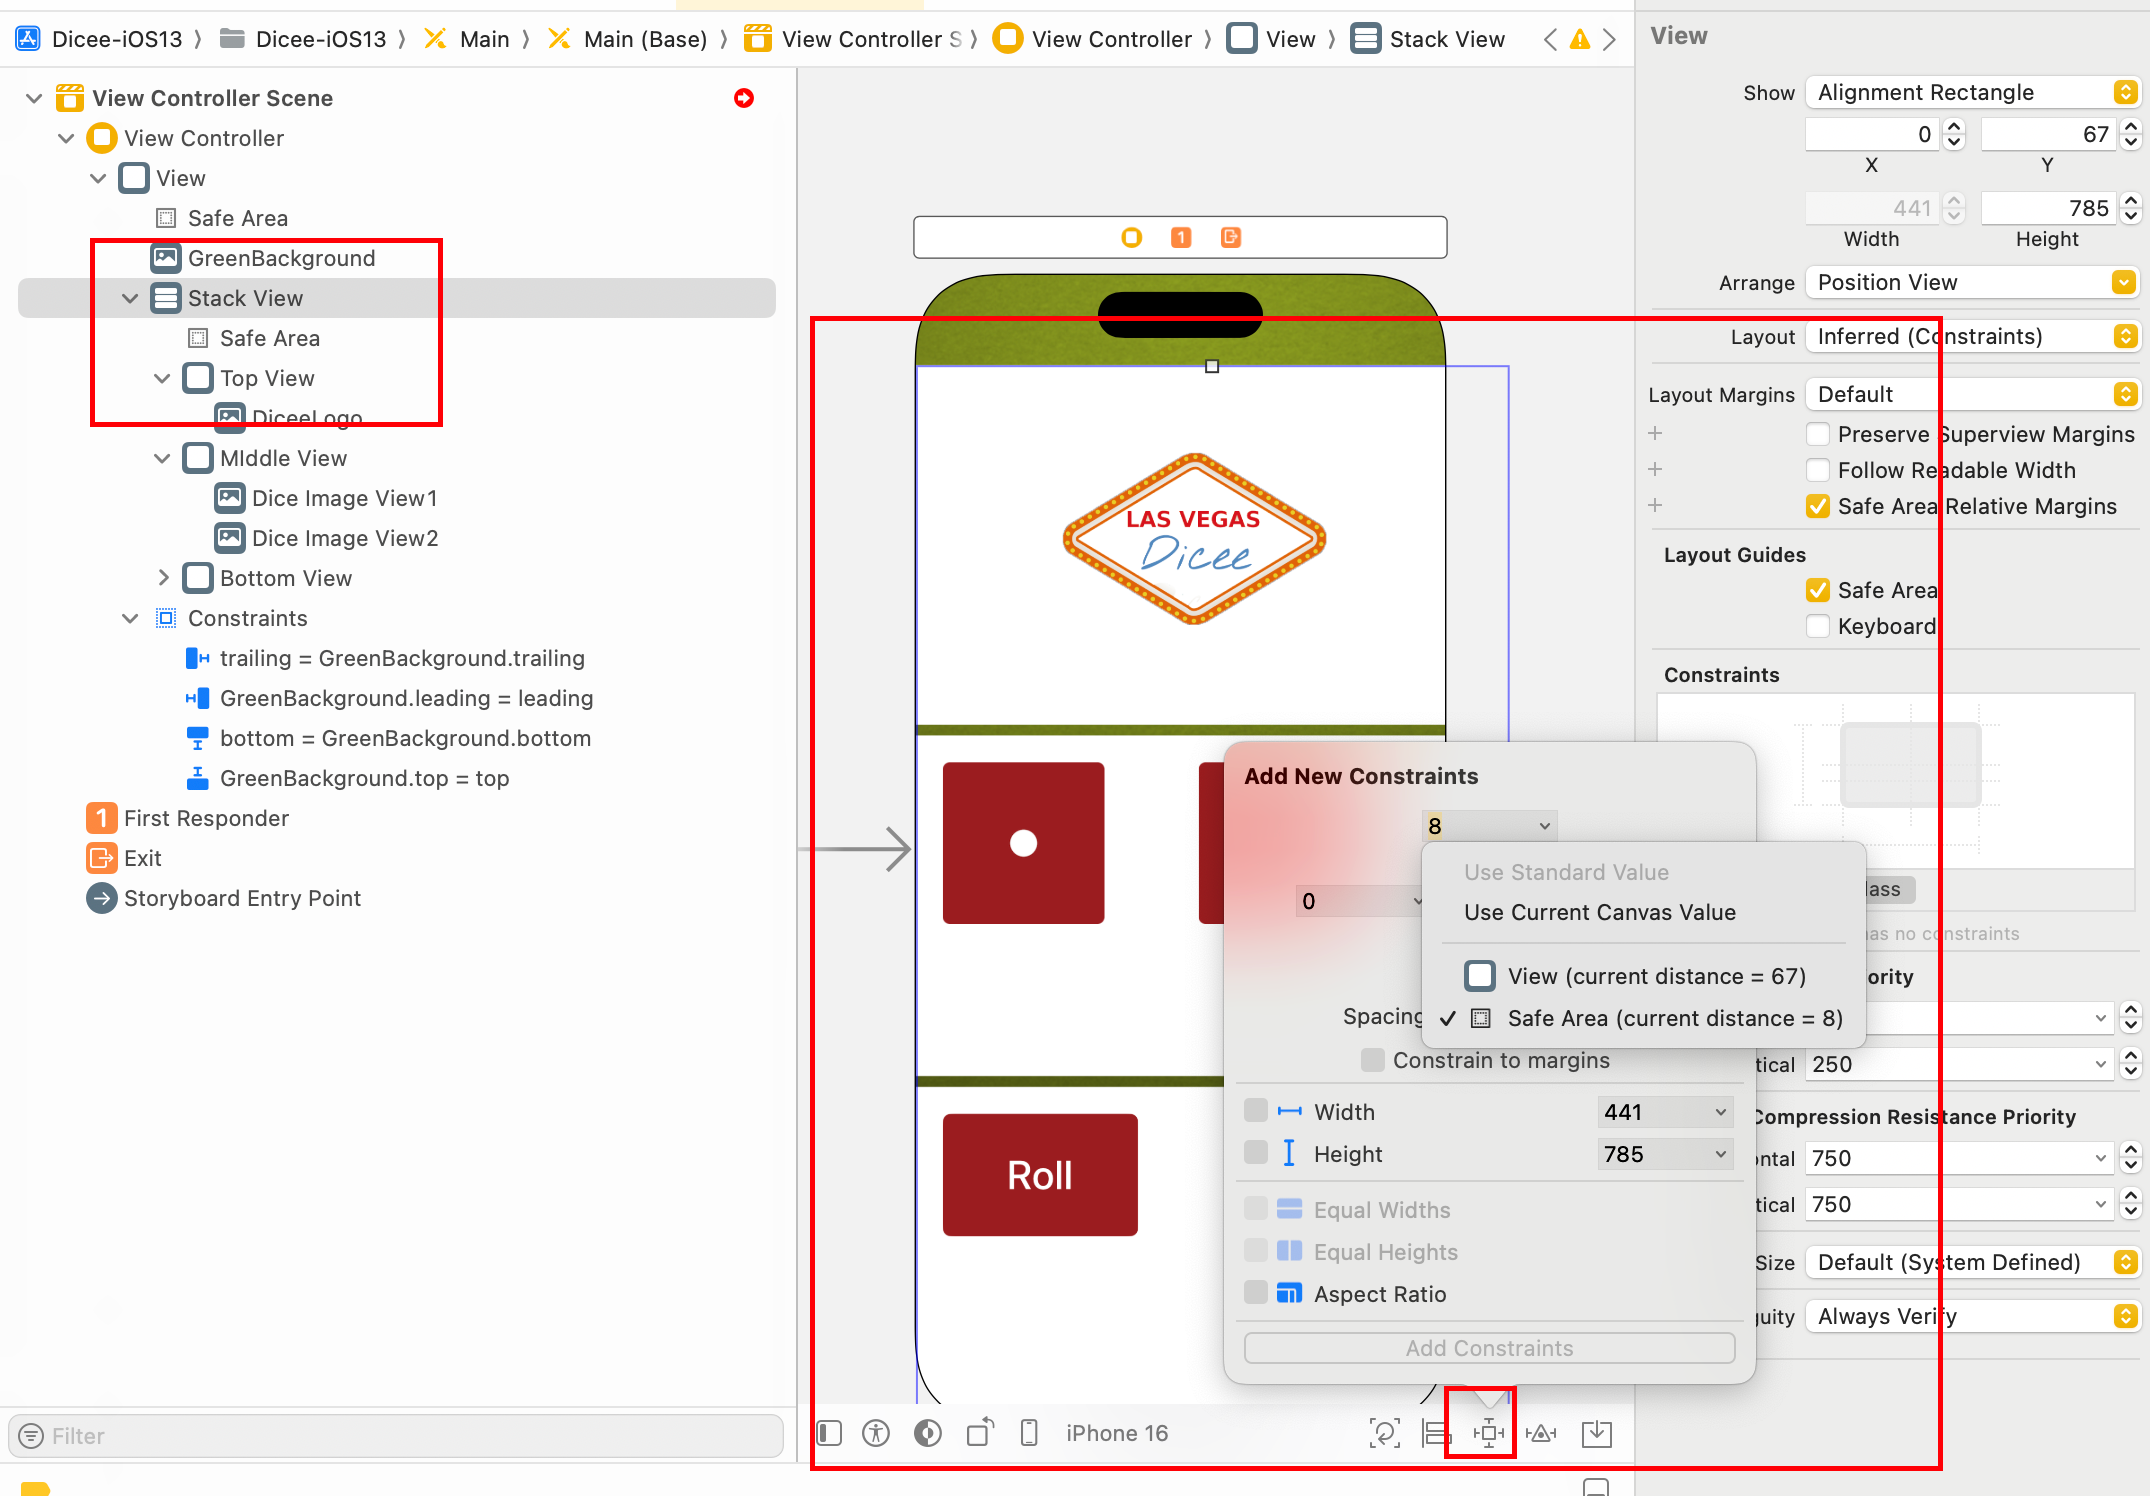Adjust the Y position stepper control
2150x1496 pixels.
(2127, 136)
